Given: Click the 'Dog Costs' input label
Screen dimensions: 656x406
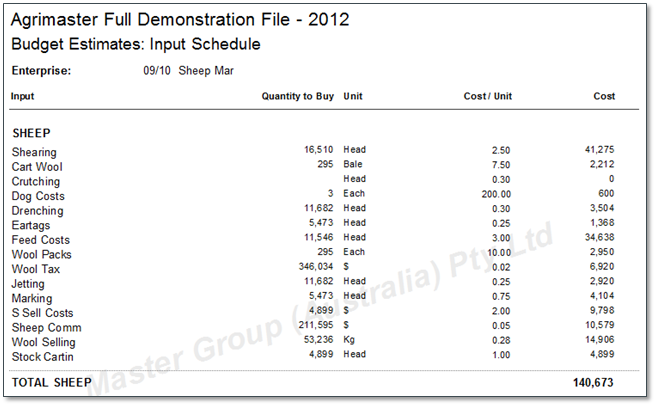Looking at the screenshot, I should pyautogui.click(x=38, y=196).
